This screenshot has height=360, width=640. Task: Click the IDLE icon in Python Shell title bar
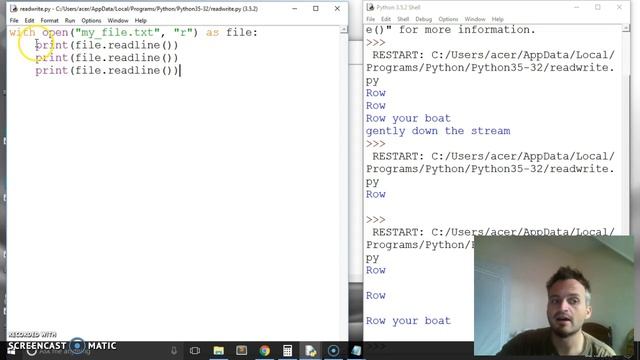[x=370, y=7]
